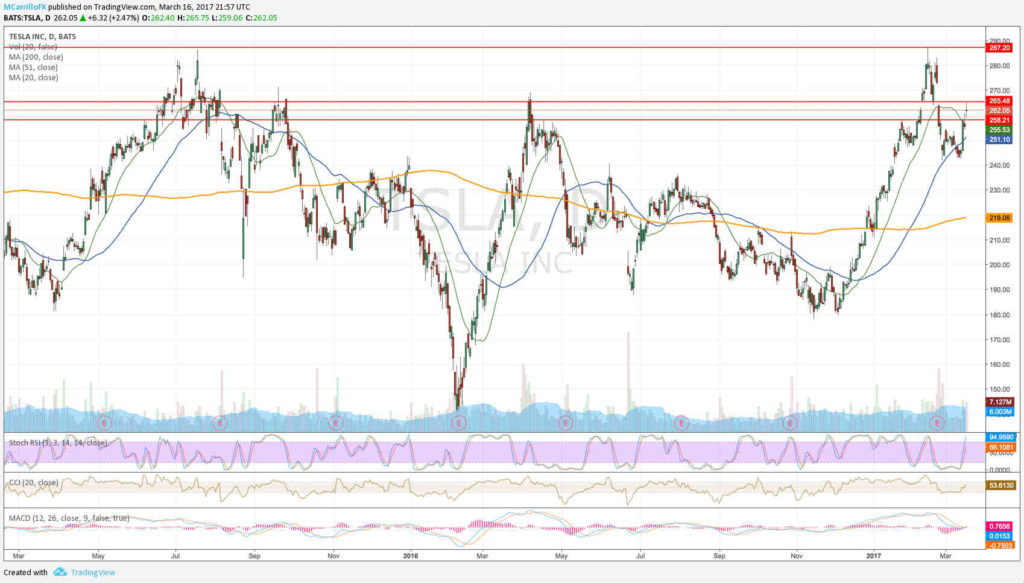The height and width of the screenshot is (583, 1024).
Task: Click the blue 6.003M volume average label
Action: (999, 412)
